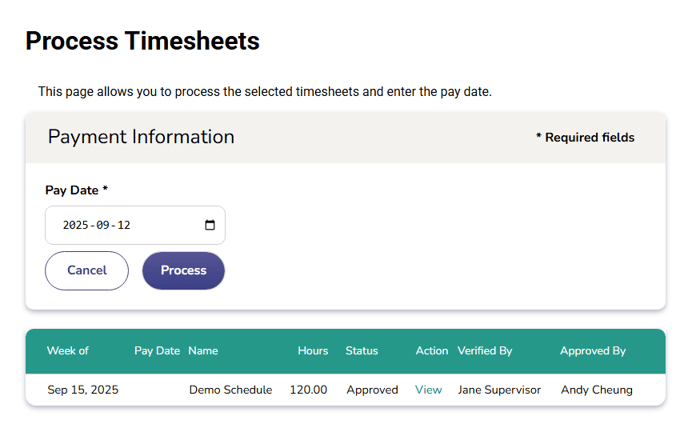This screenshot has height=428, width=688.
Task: Click the Pay Date column header in table
Action: [157, 351]
